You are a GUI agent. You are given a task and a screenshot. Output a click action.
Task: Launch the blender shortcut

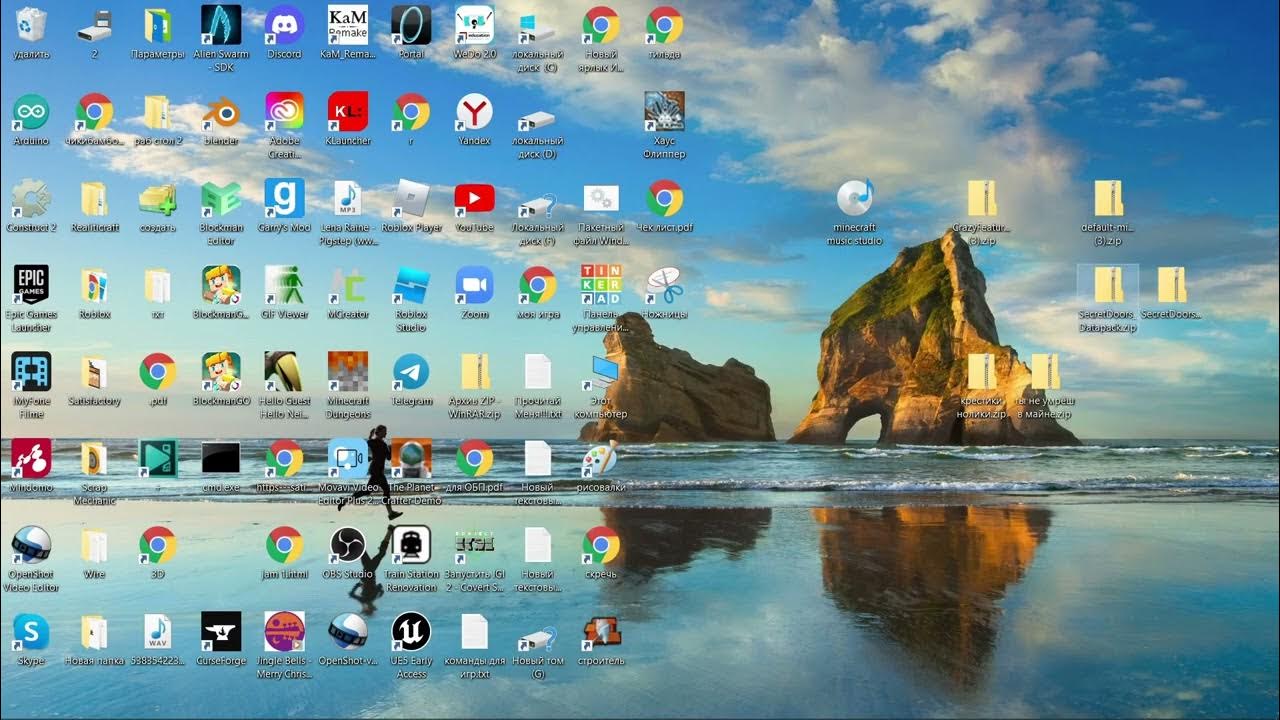tap(221, 112)
